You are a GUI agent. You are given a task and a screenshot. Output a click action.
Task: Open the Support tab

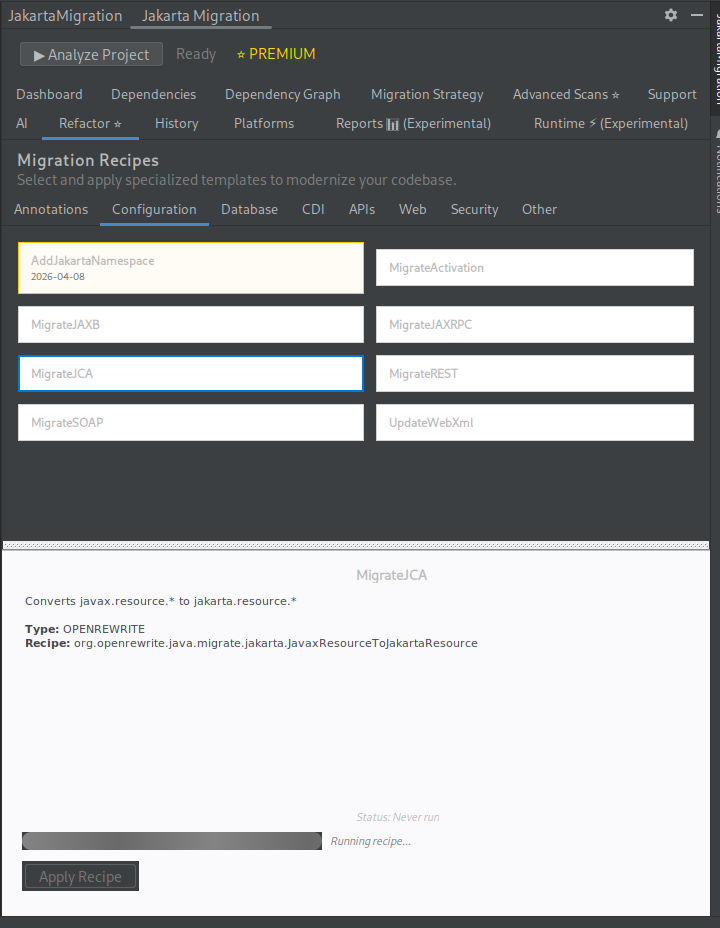click(672, 94)
